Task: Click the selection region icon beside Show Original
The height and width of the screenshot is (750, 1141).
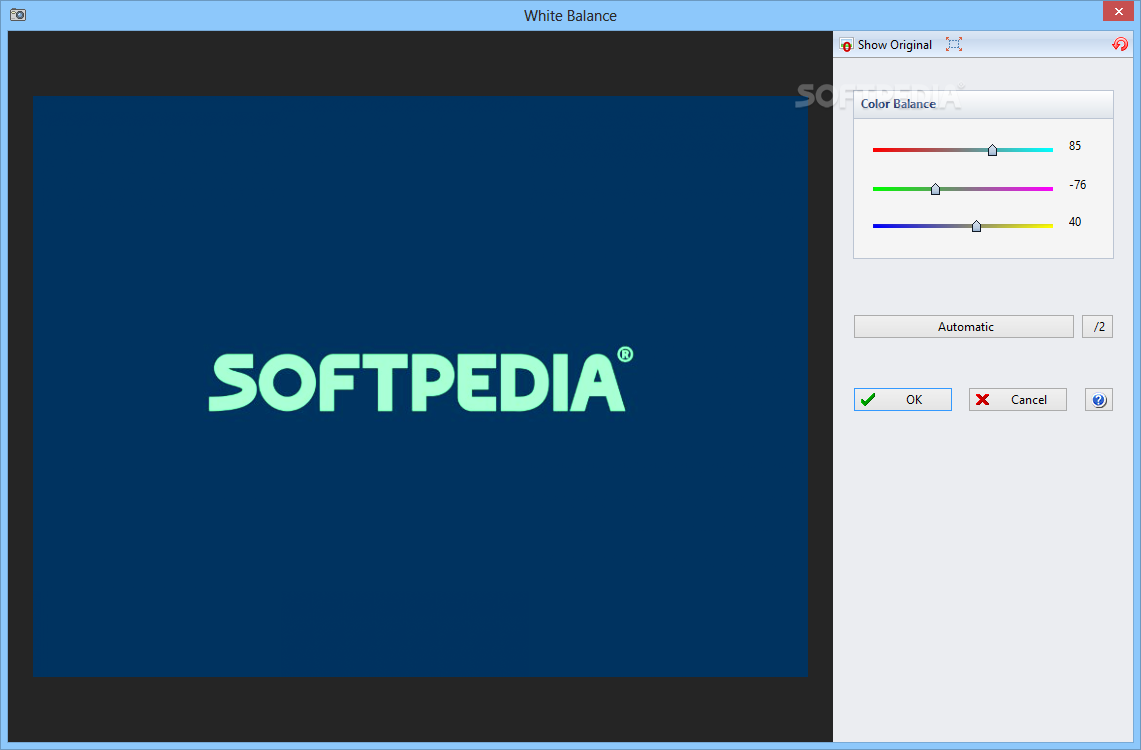Action: pyautogui.click(x=953, y=44)
